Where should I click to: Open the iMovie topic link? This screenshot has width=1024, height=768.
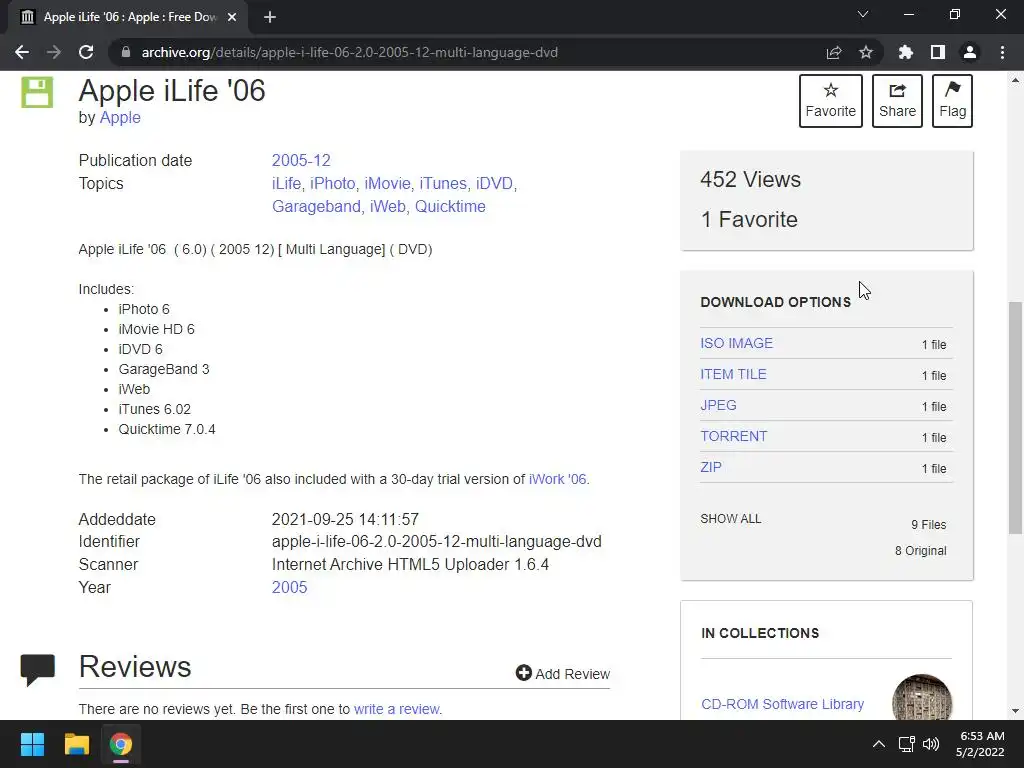[387, 184]
